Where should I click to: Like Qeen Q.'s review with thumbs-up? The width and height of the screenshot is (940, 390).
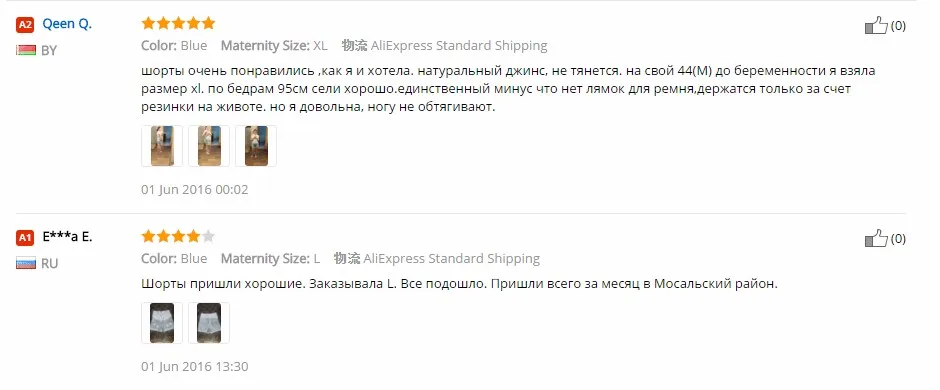tap(876, 26)
